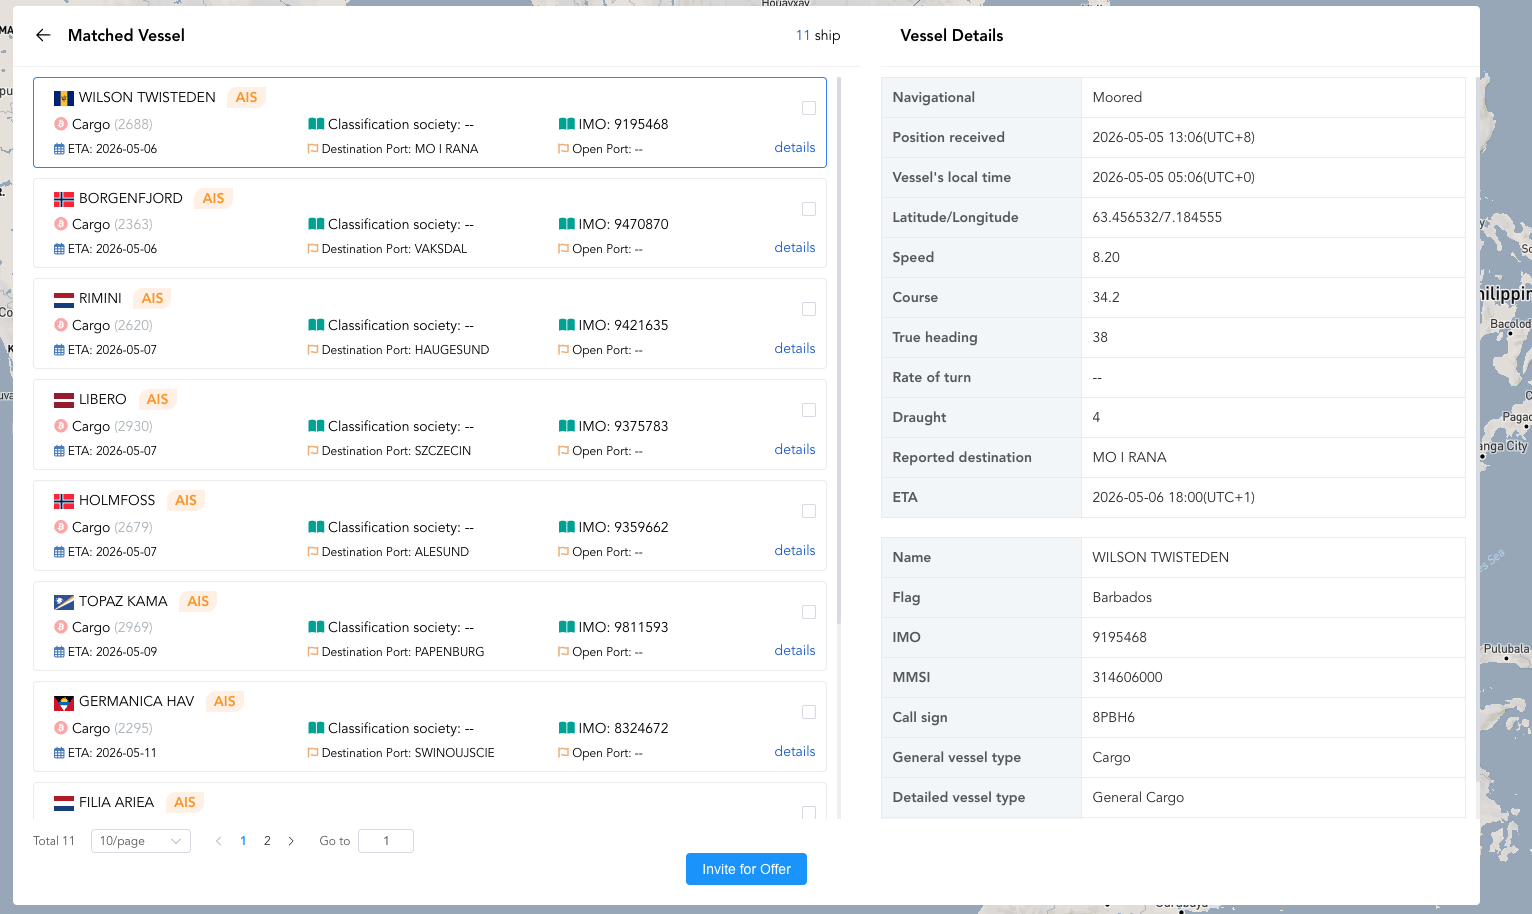The image size is (1532, 914).
Task: Select the LIBERO vessel checkbox
Action: click(809, 410)
